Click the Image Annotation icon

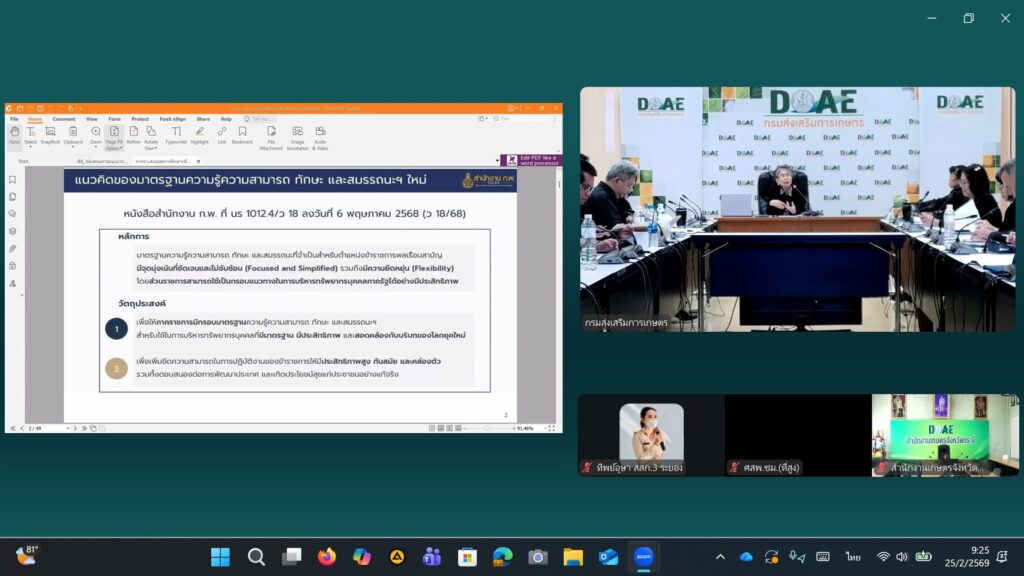point(297,135)
